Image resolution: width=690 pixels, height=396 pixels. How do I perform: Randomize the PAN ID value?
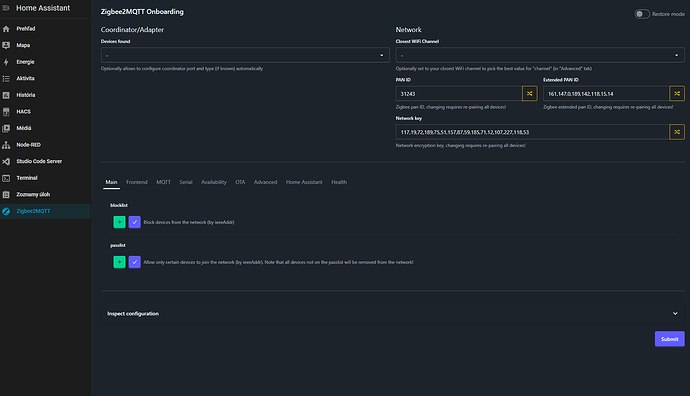click(x=529, y=94)
